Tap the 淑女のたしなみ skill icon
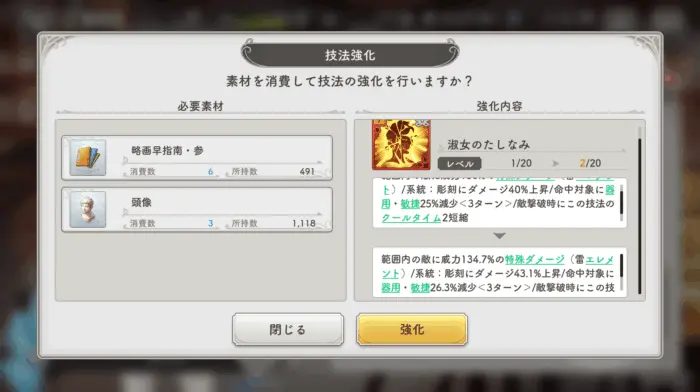 [x=401, y=144]
